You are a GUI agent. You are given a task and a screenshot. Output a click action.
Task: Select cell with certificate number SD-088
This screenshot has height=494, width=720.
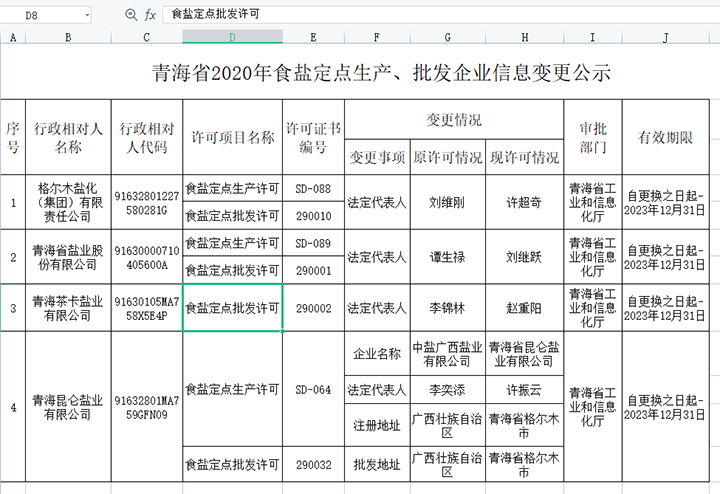313,188
